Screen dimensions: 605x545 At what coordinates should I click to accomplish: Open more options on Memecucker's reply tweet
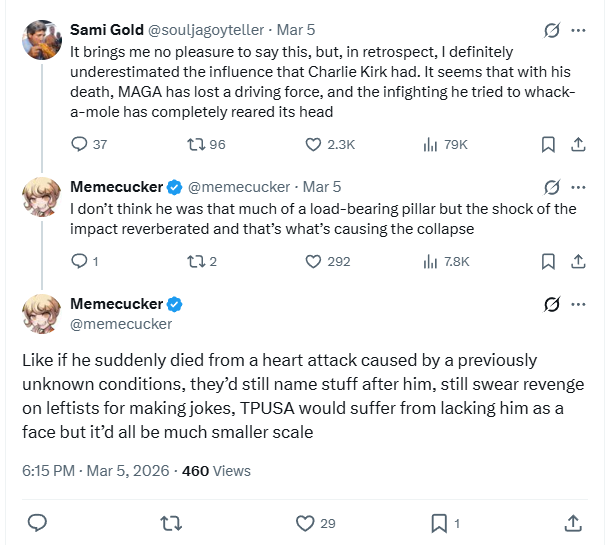point(578,187)
